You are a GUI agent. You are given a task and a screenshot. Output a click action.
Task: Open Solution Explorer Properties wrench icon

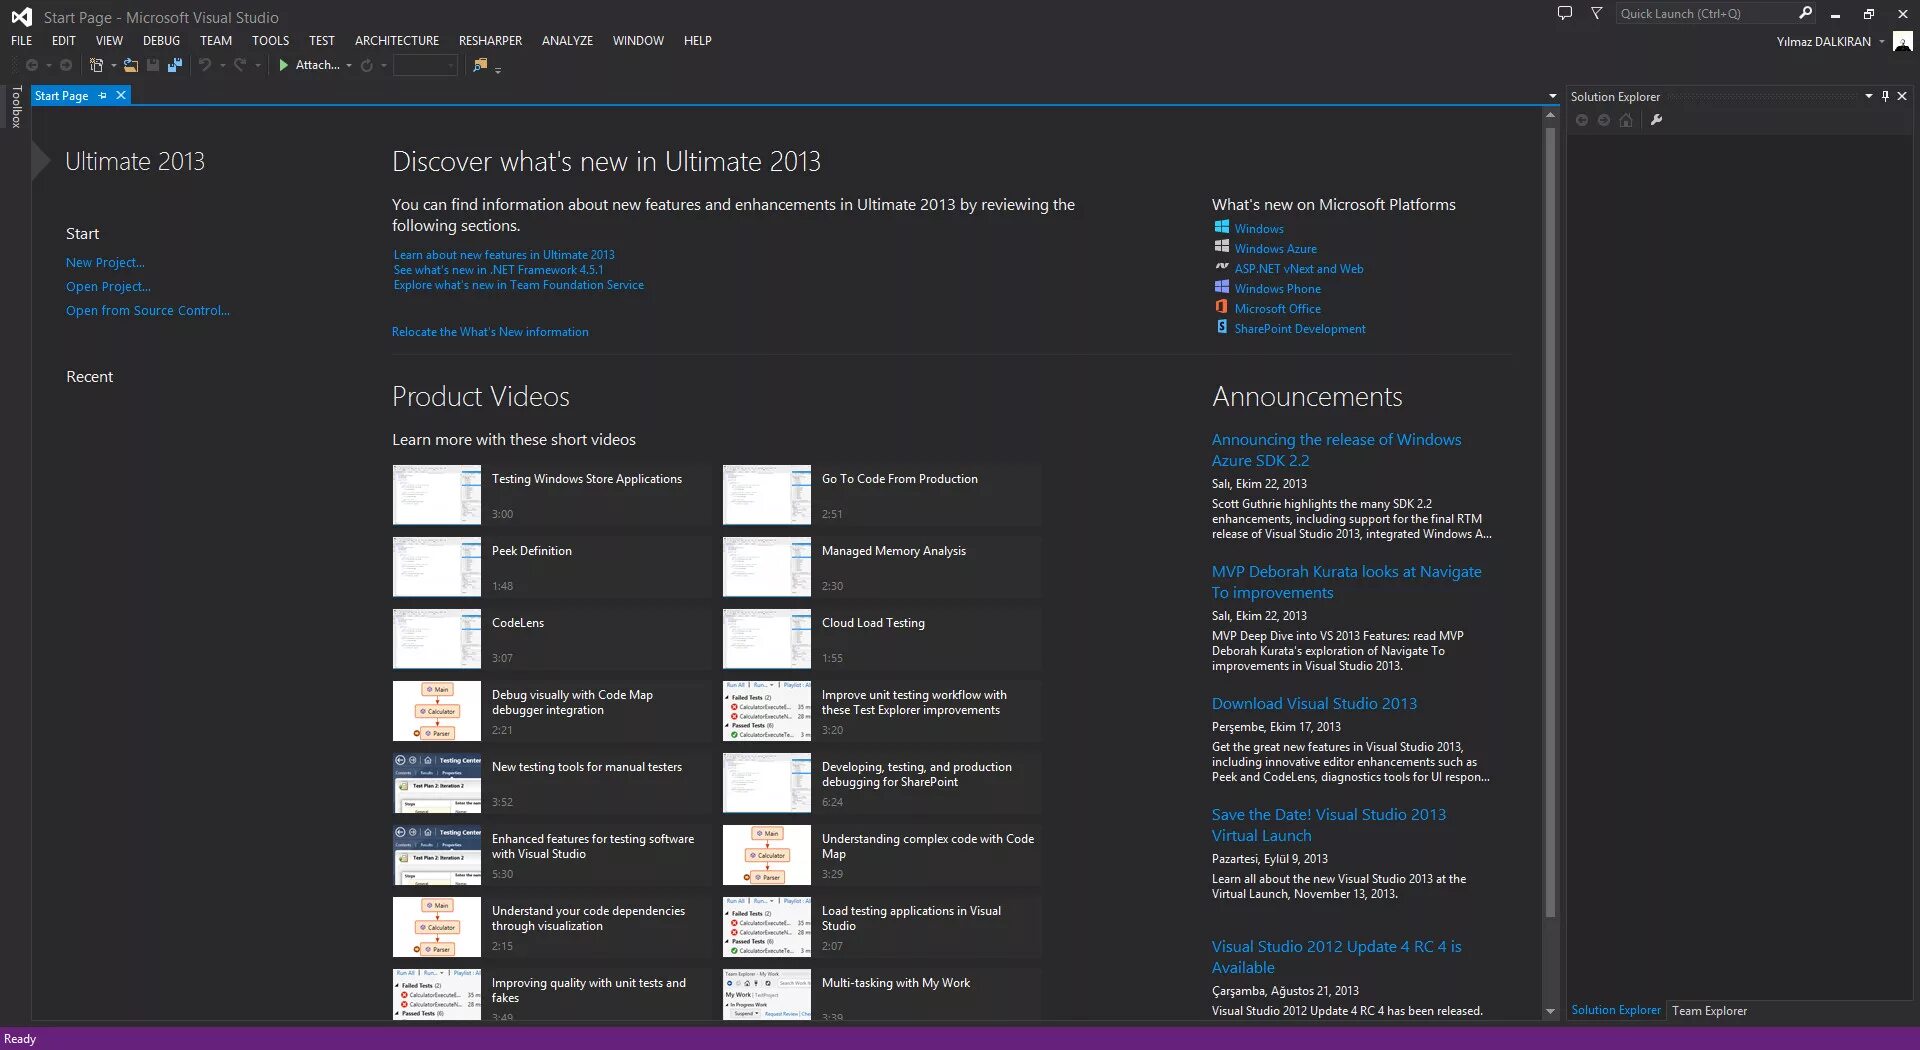pyautogui.click(x=1656, y=120)
